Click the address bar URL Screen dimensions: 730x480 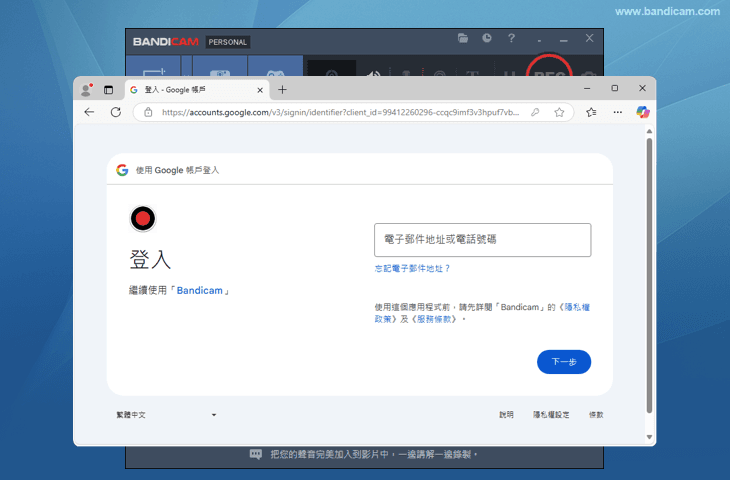click(340, 112)
